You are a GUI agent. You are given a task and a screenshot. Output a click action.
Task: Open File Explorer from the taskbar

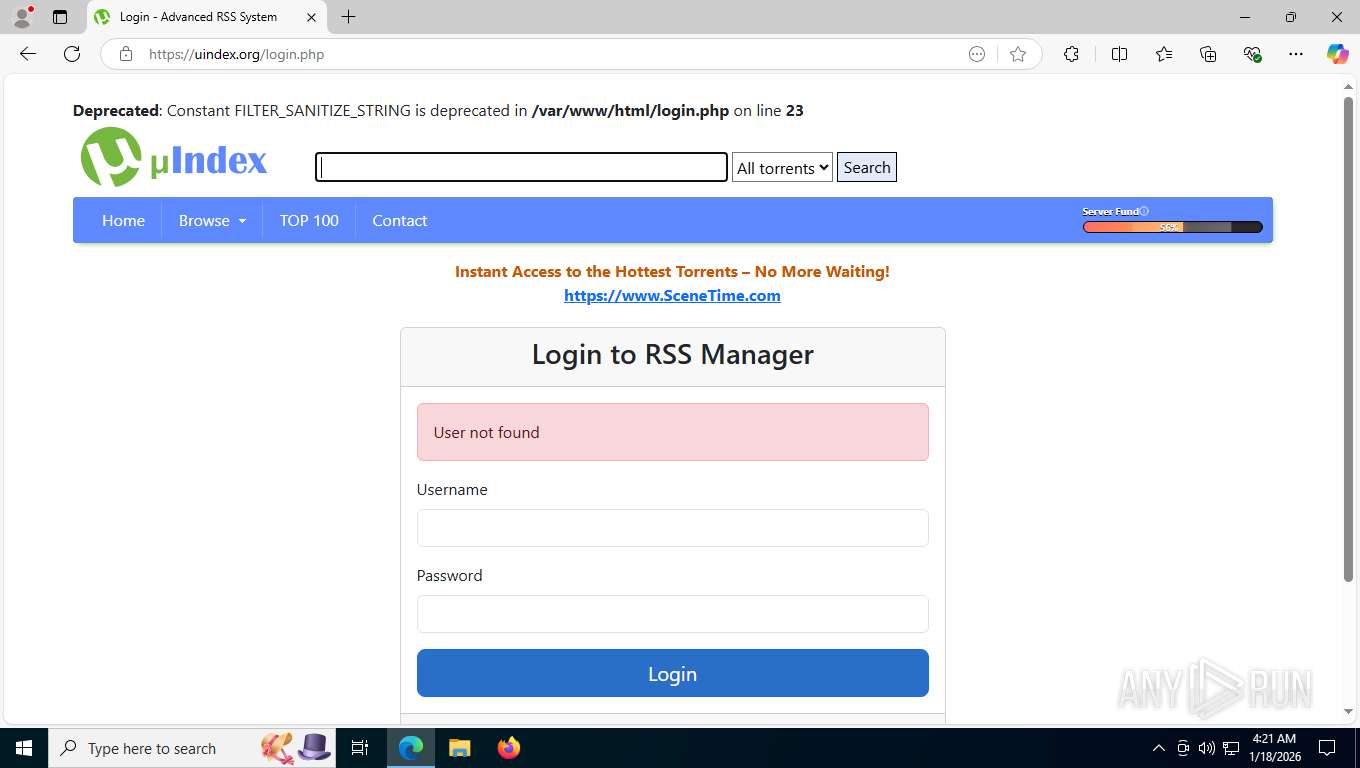[x=459, y=748]
